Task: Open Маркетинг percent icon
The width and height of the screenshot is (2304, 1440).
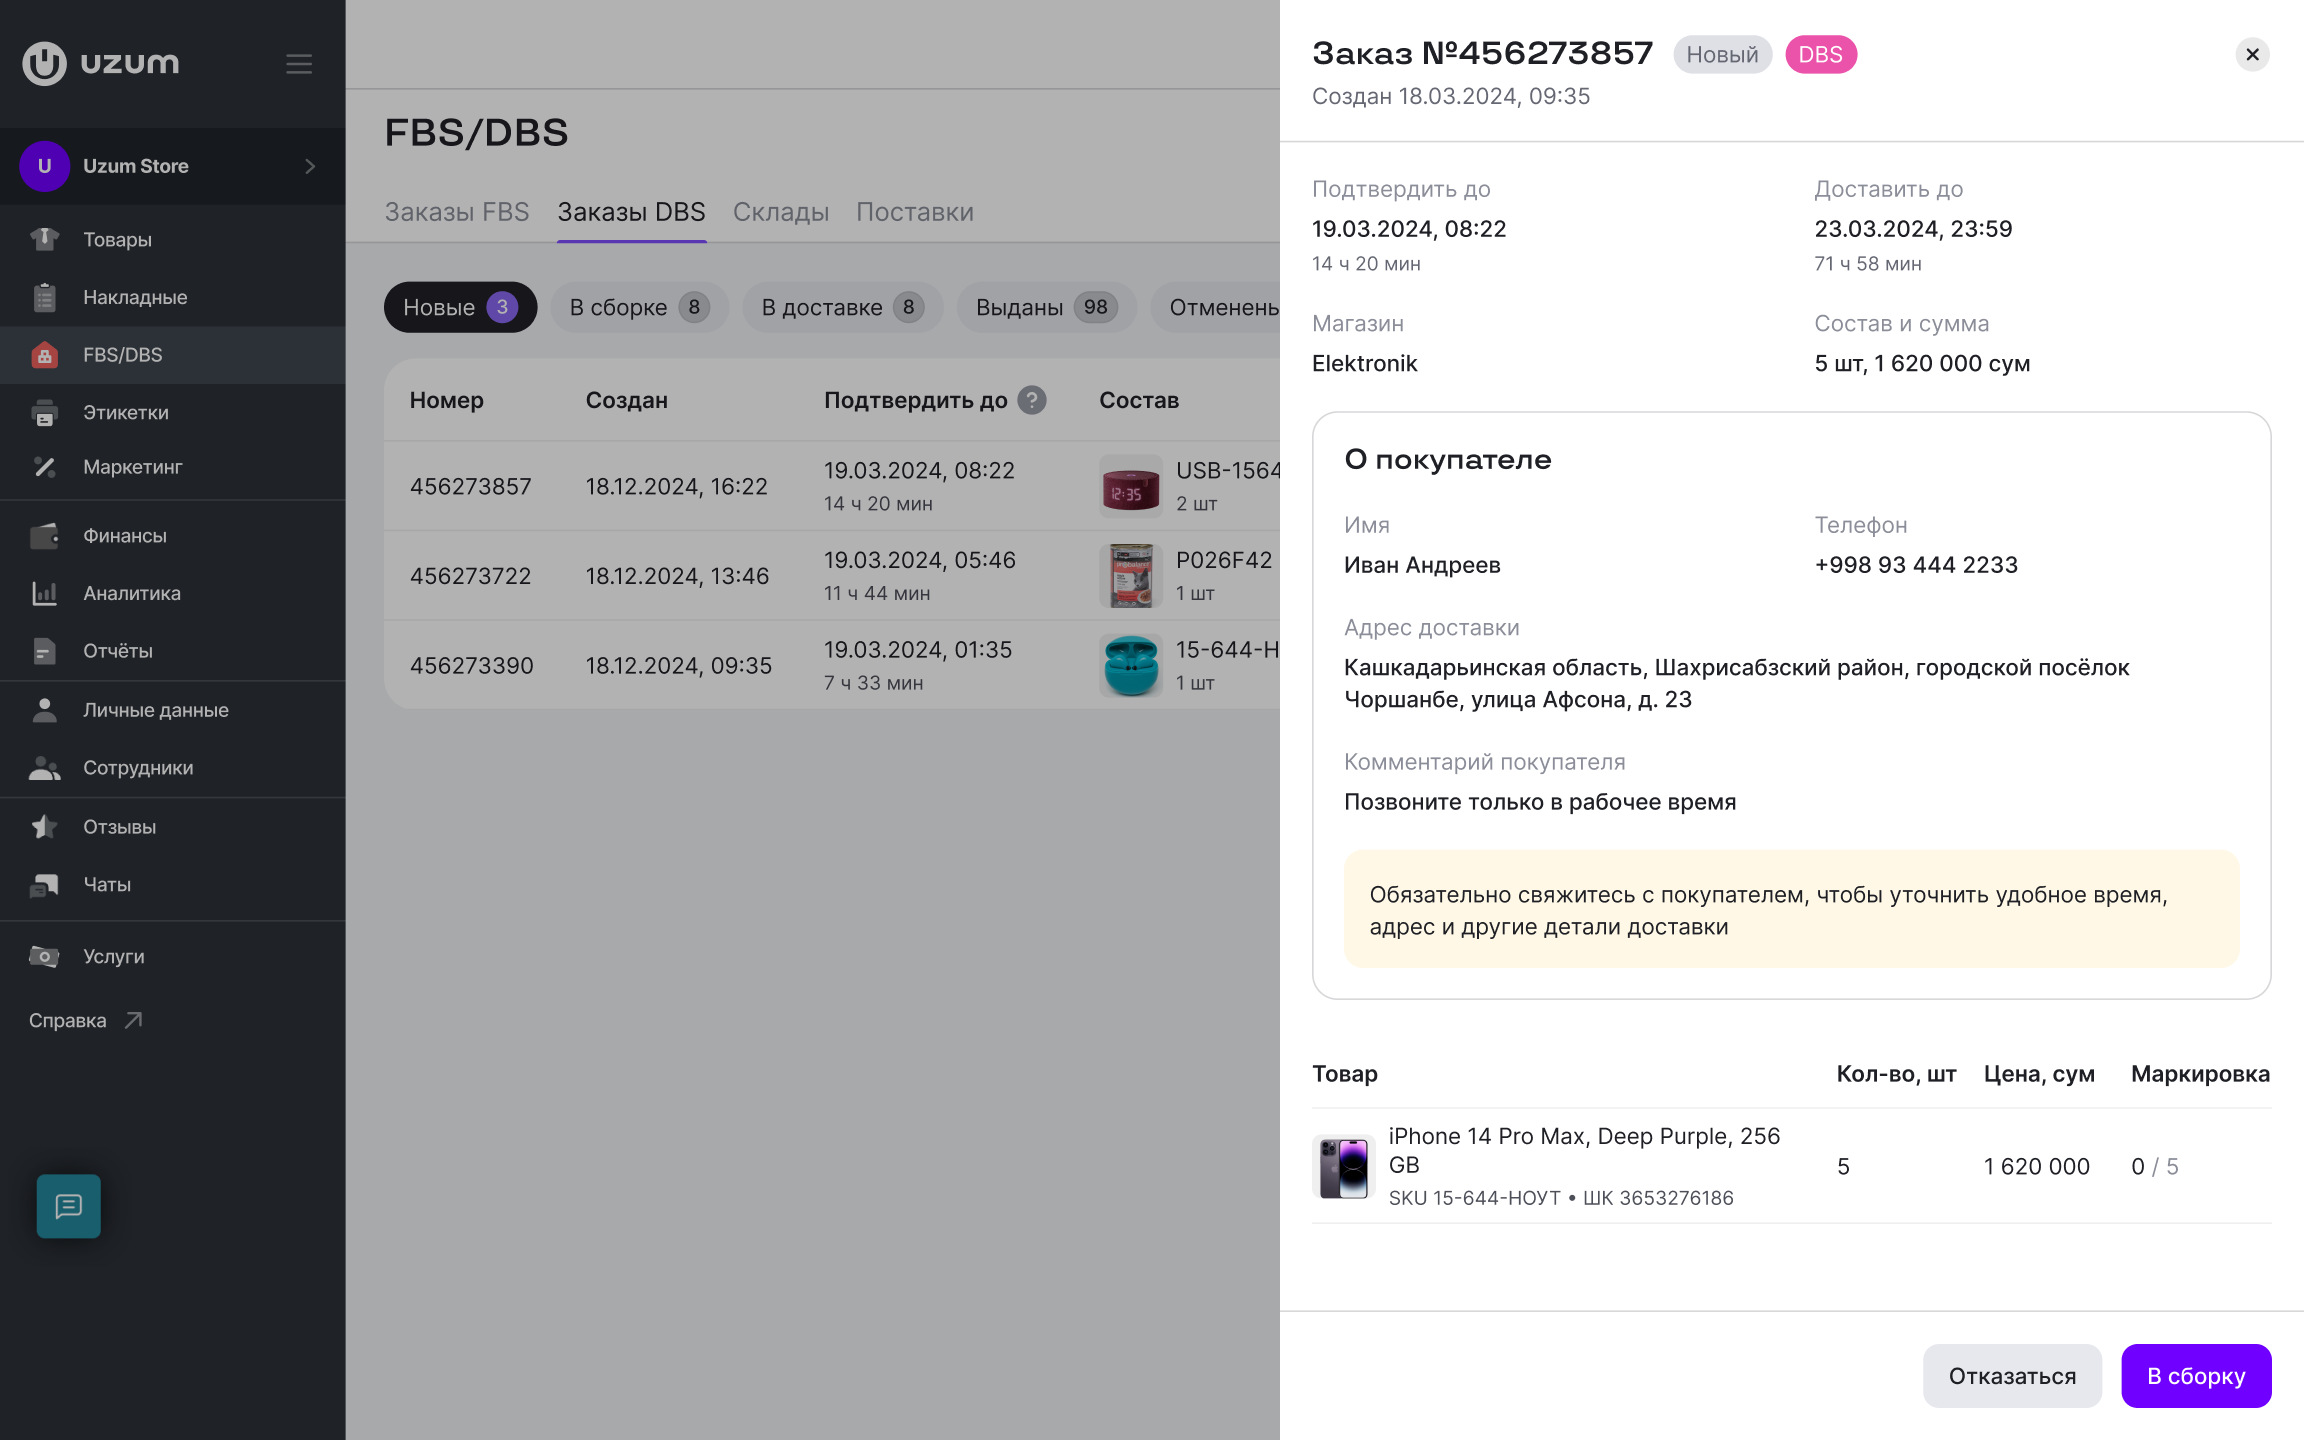Action: [x=44, y=467]
